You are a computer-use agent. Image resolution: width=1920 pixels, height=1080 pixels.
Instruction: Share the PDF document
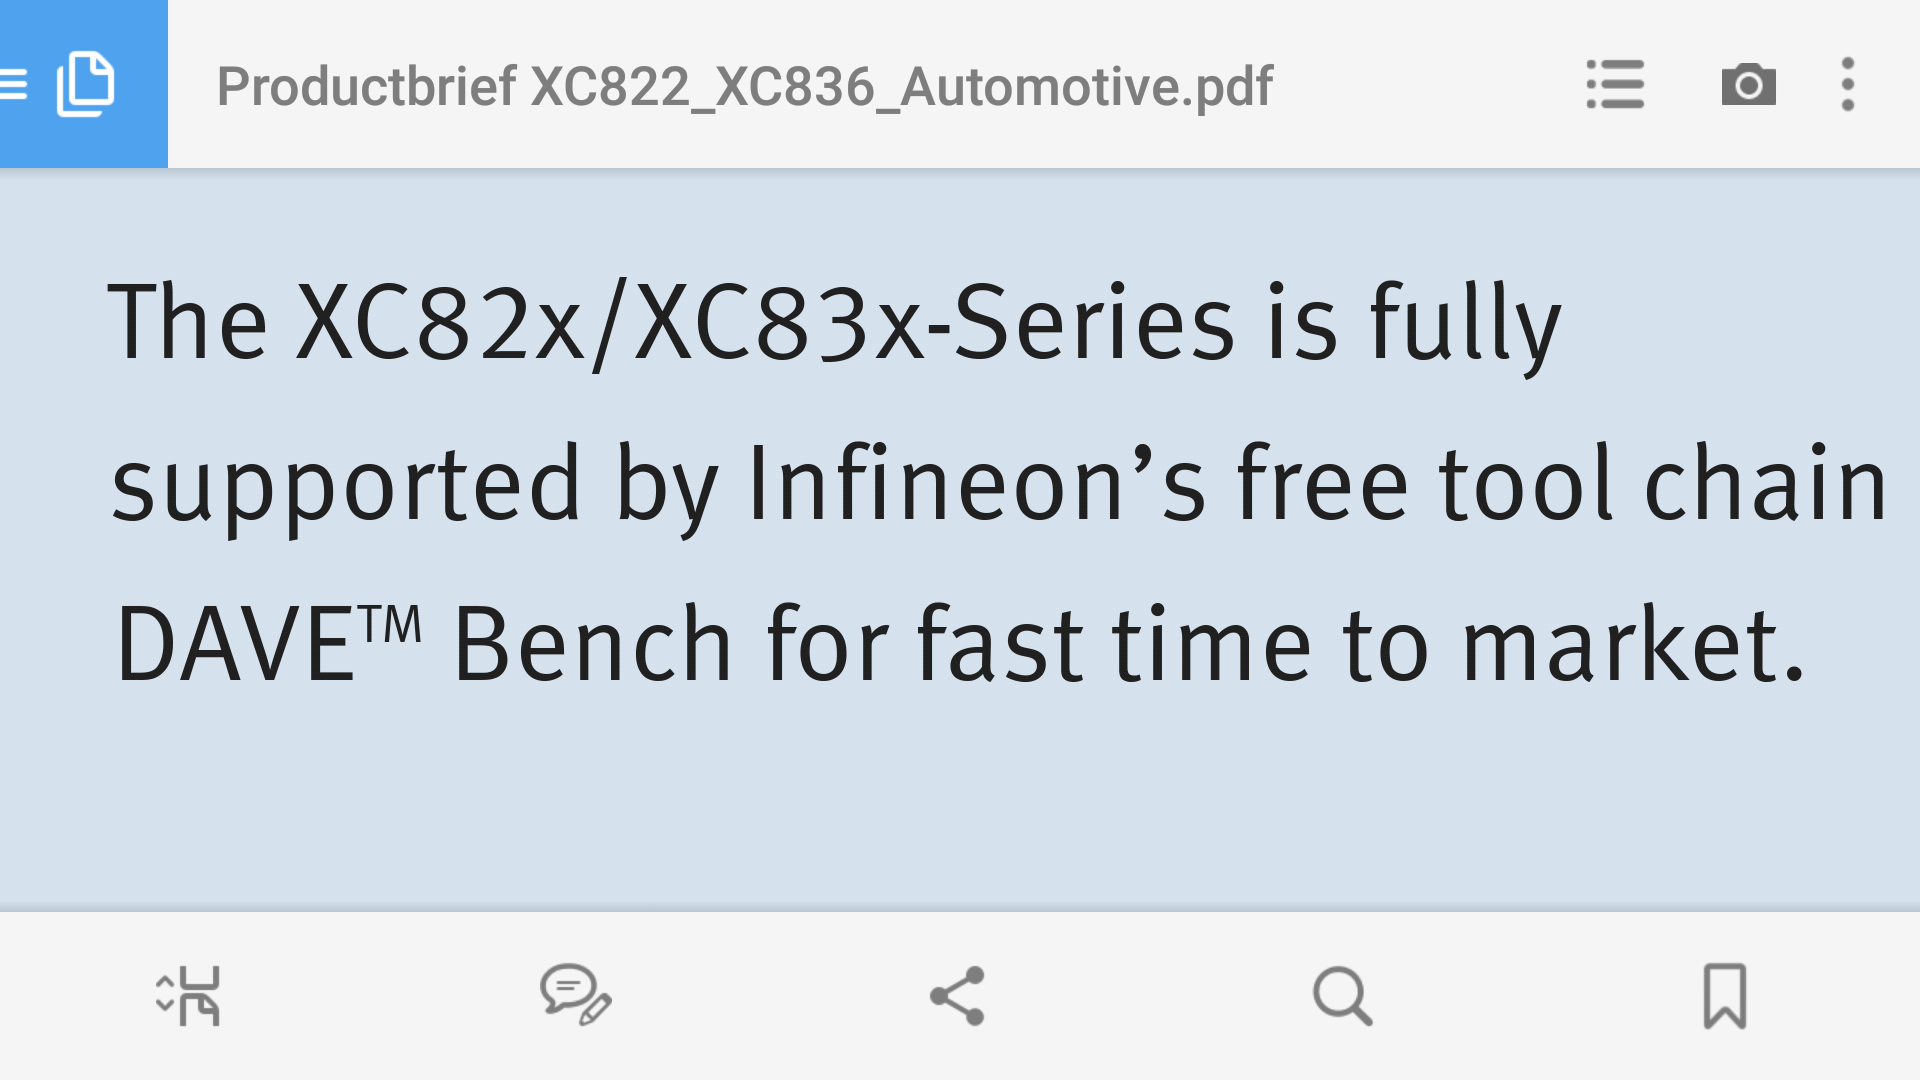[958, 996]
